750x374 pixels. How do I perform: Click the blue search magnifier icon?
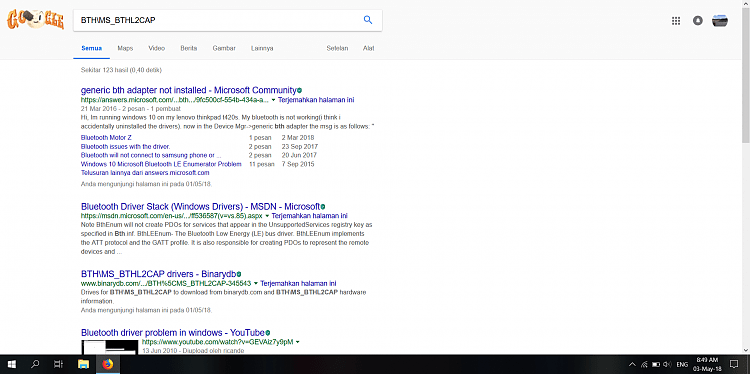tap(368, 20)
